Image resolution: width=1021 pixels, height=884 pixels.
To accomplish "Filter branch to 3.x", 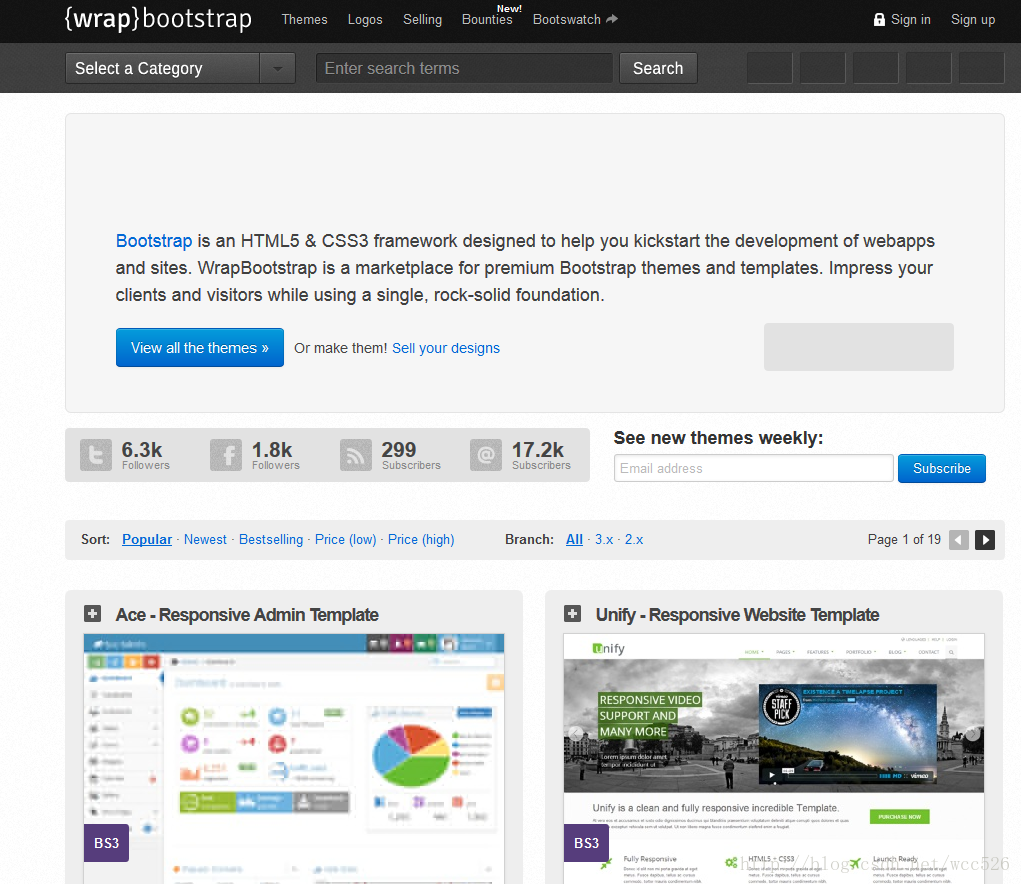I will (x=604, y=540).
